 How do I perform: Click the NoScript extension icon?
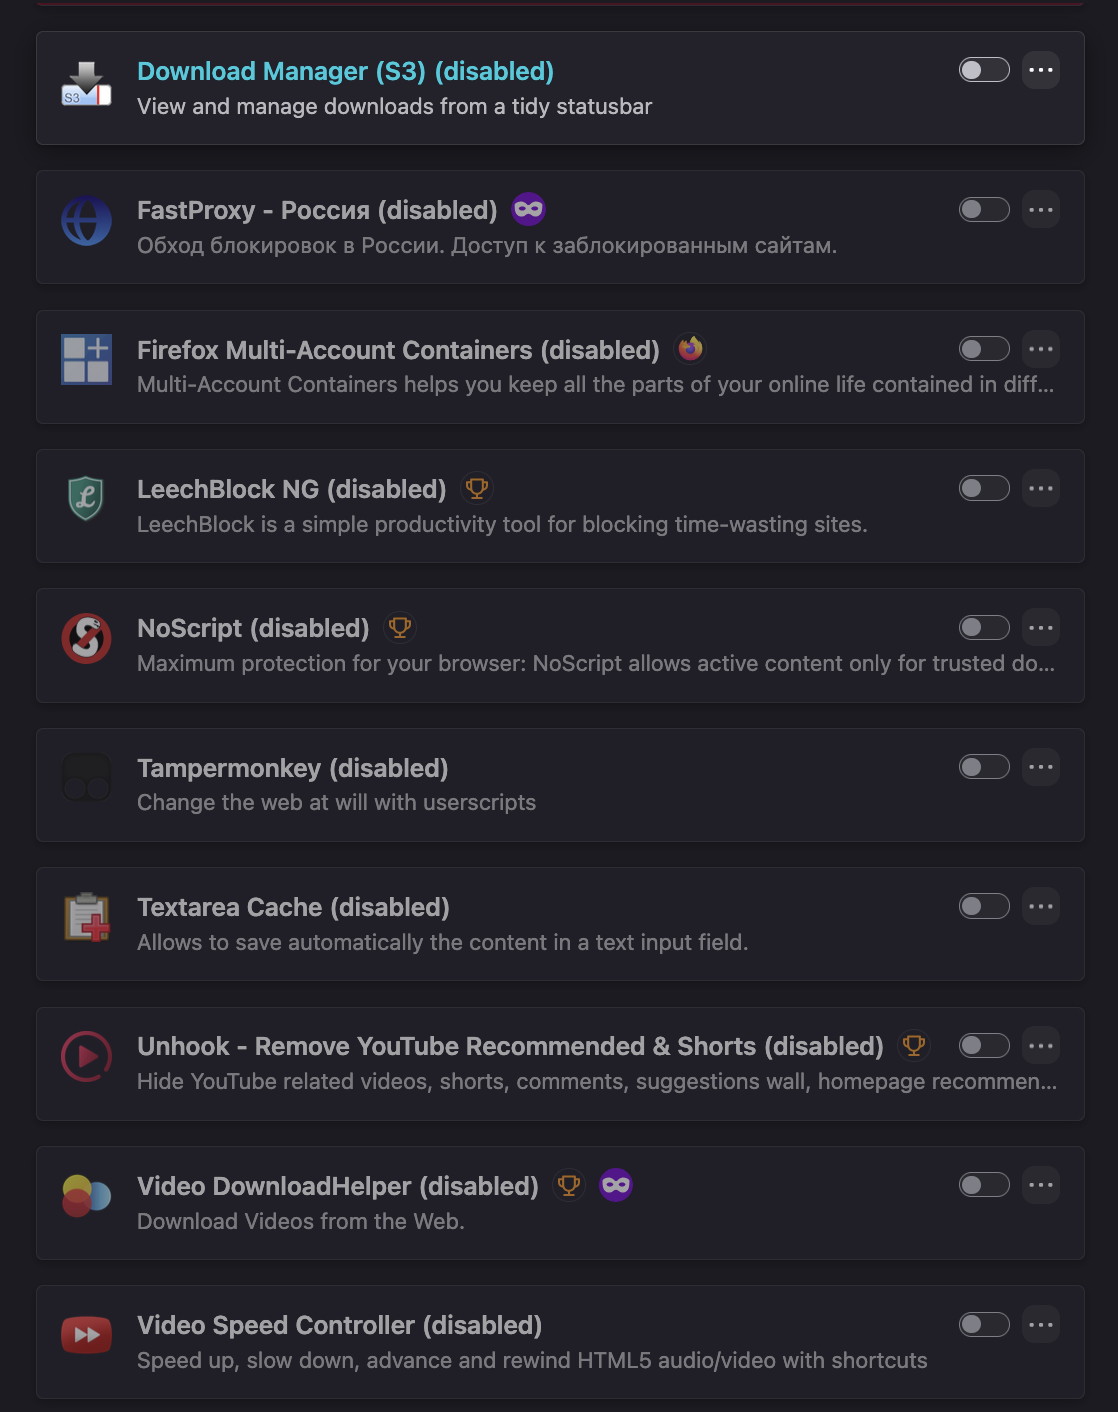tap(86, 638)
